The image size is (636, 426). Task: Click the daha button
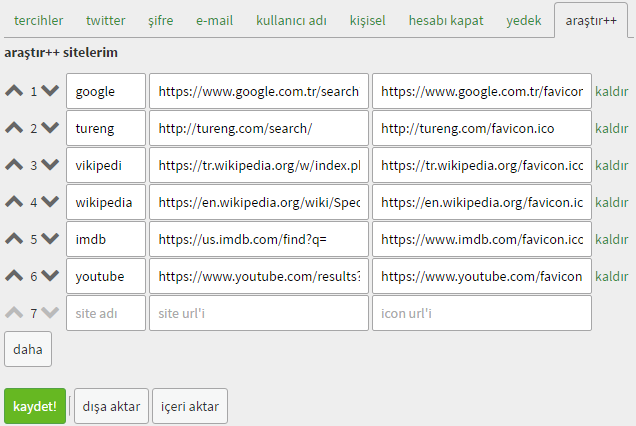(x=28, y=349)
